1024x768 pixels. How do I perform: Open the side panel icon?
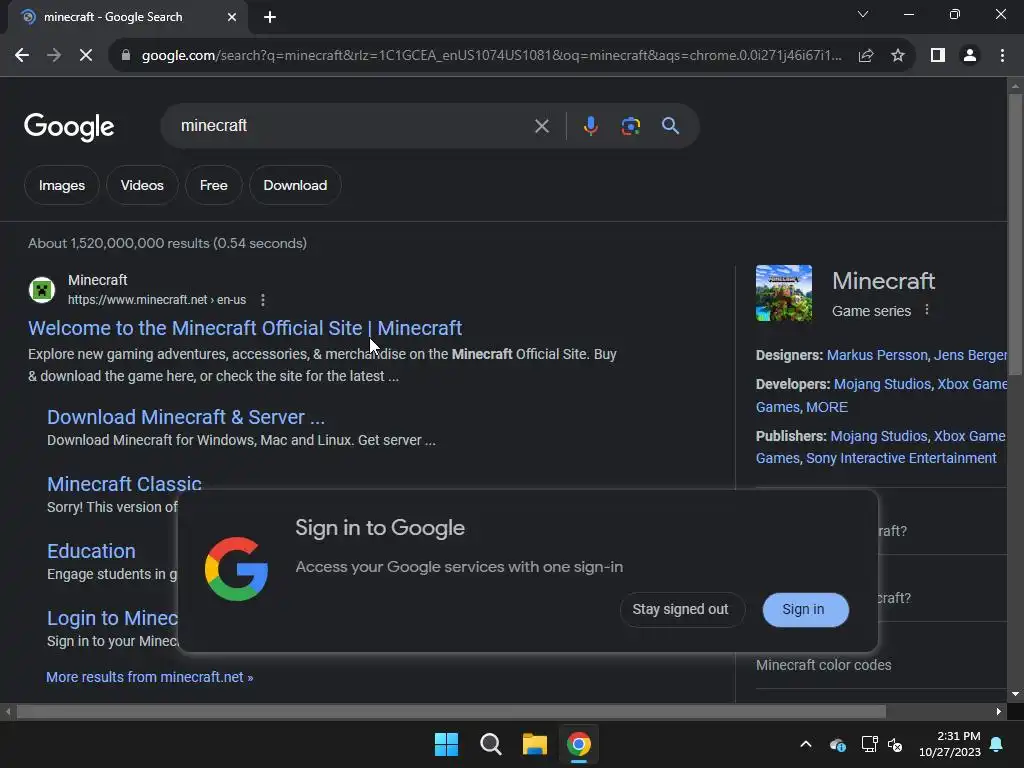point(938,56)
